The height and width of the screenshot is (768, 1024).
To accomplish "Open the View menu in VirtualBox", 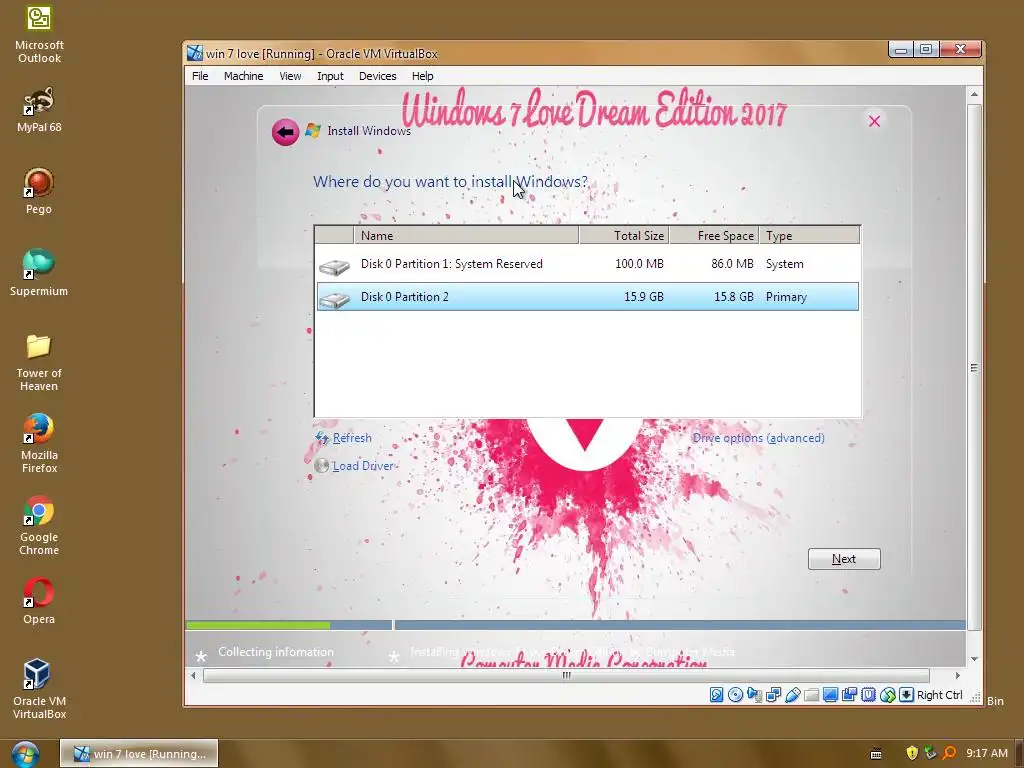I will pos(290,76).
